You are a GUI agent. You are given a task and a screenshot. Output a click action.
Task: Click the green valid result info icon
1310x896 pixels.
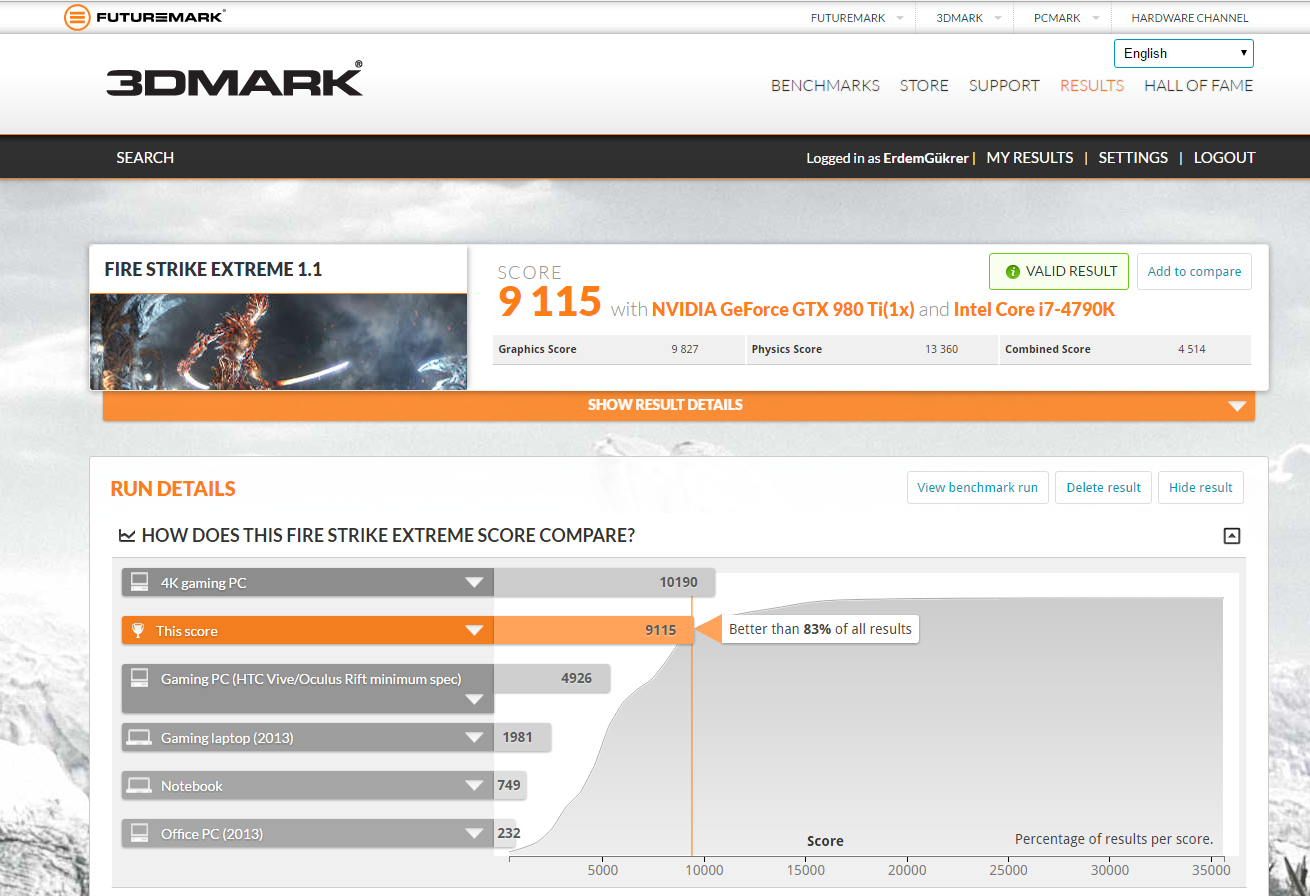(1012, 271)
